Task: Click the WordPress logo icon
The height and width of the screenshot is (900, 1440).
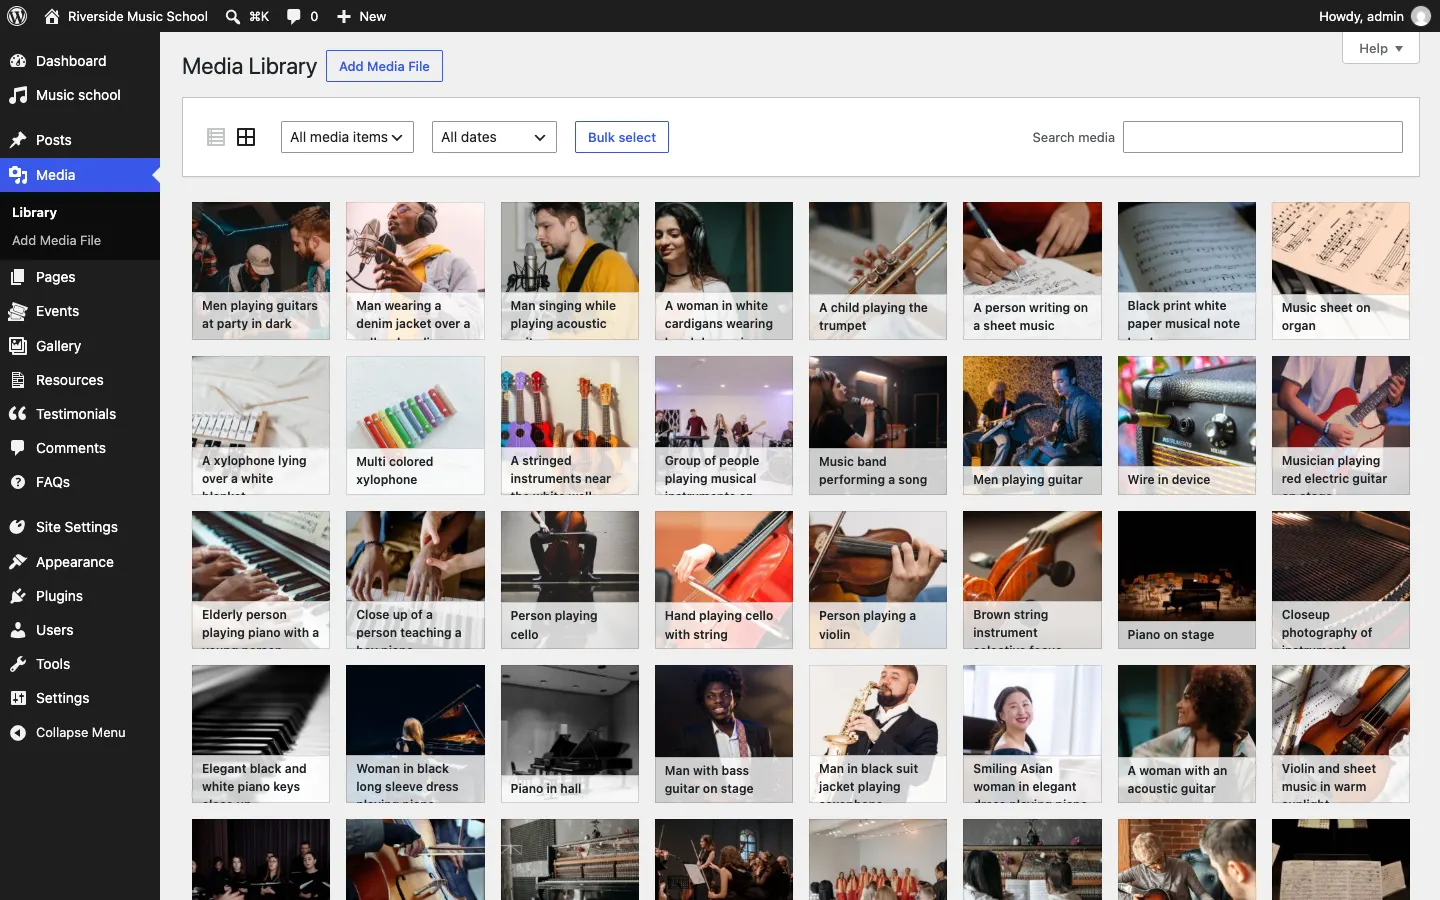Action: click(x=17, y=16)
